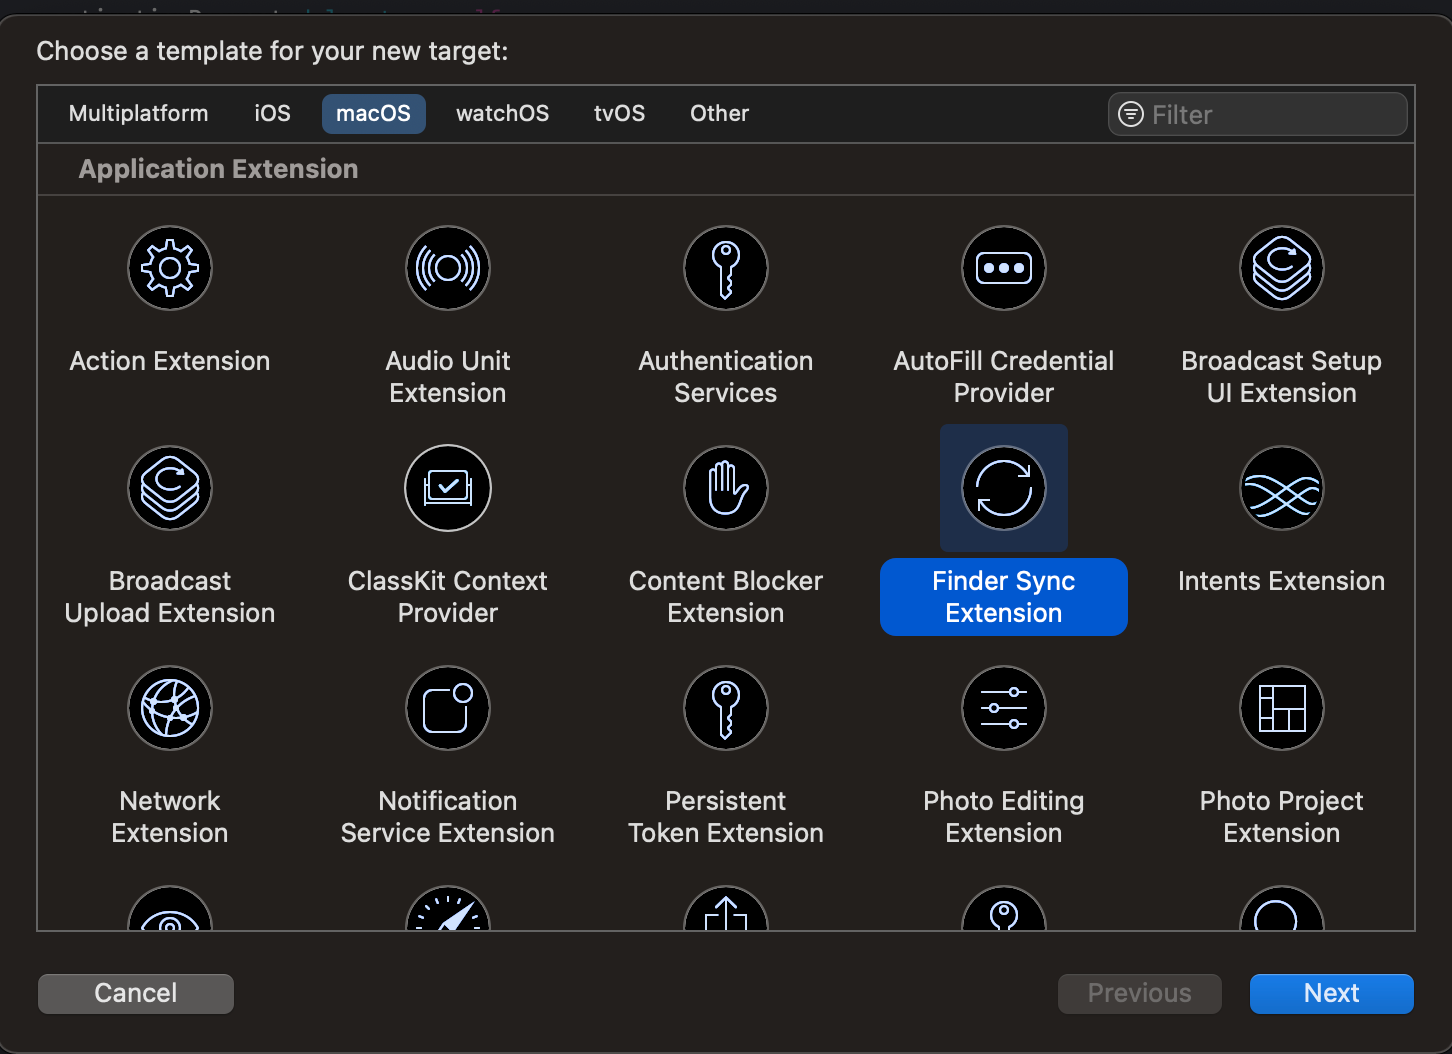Choose the Audio Unit Extension icon

pyautogui.click(x=448, y=268)
